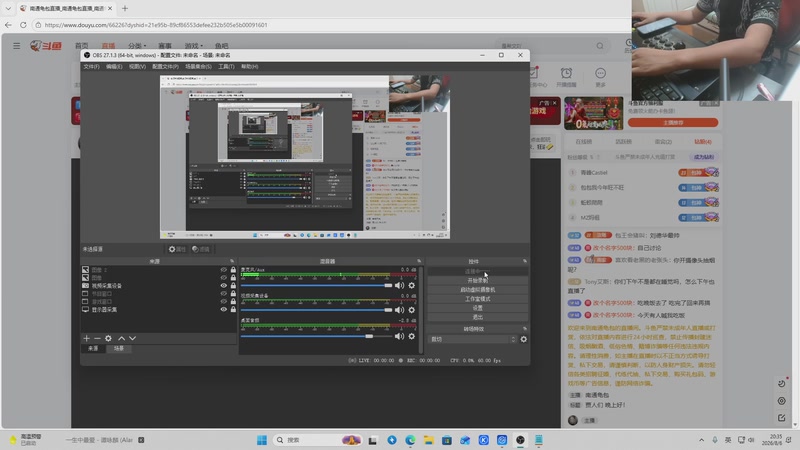Pop out the 混音器 dock panel icon

click(419, 261)
